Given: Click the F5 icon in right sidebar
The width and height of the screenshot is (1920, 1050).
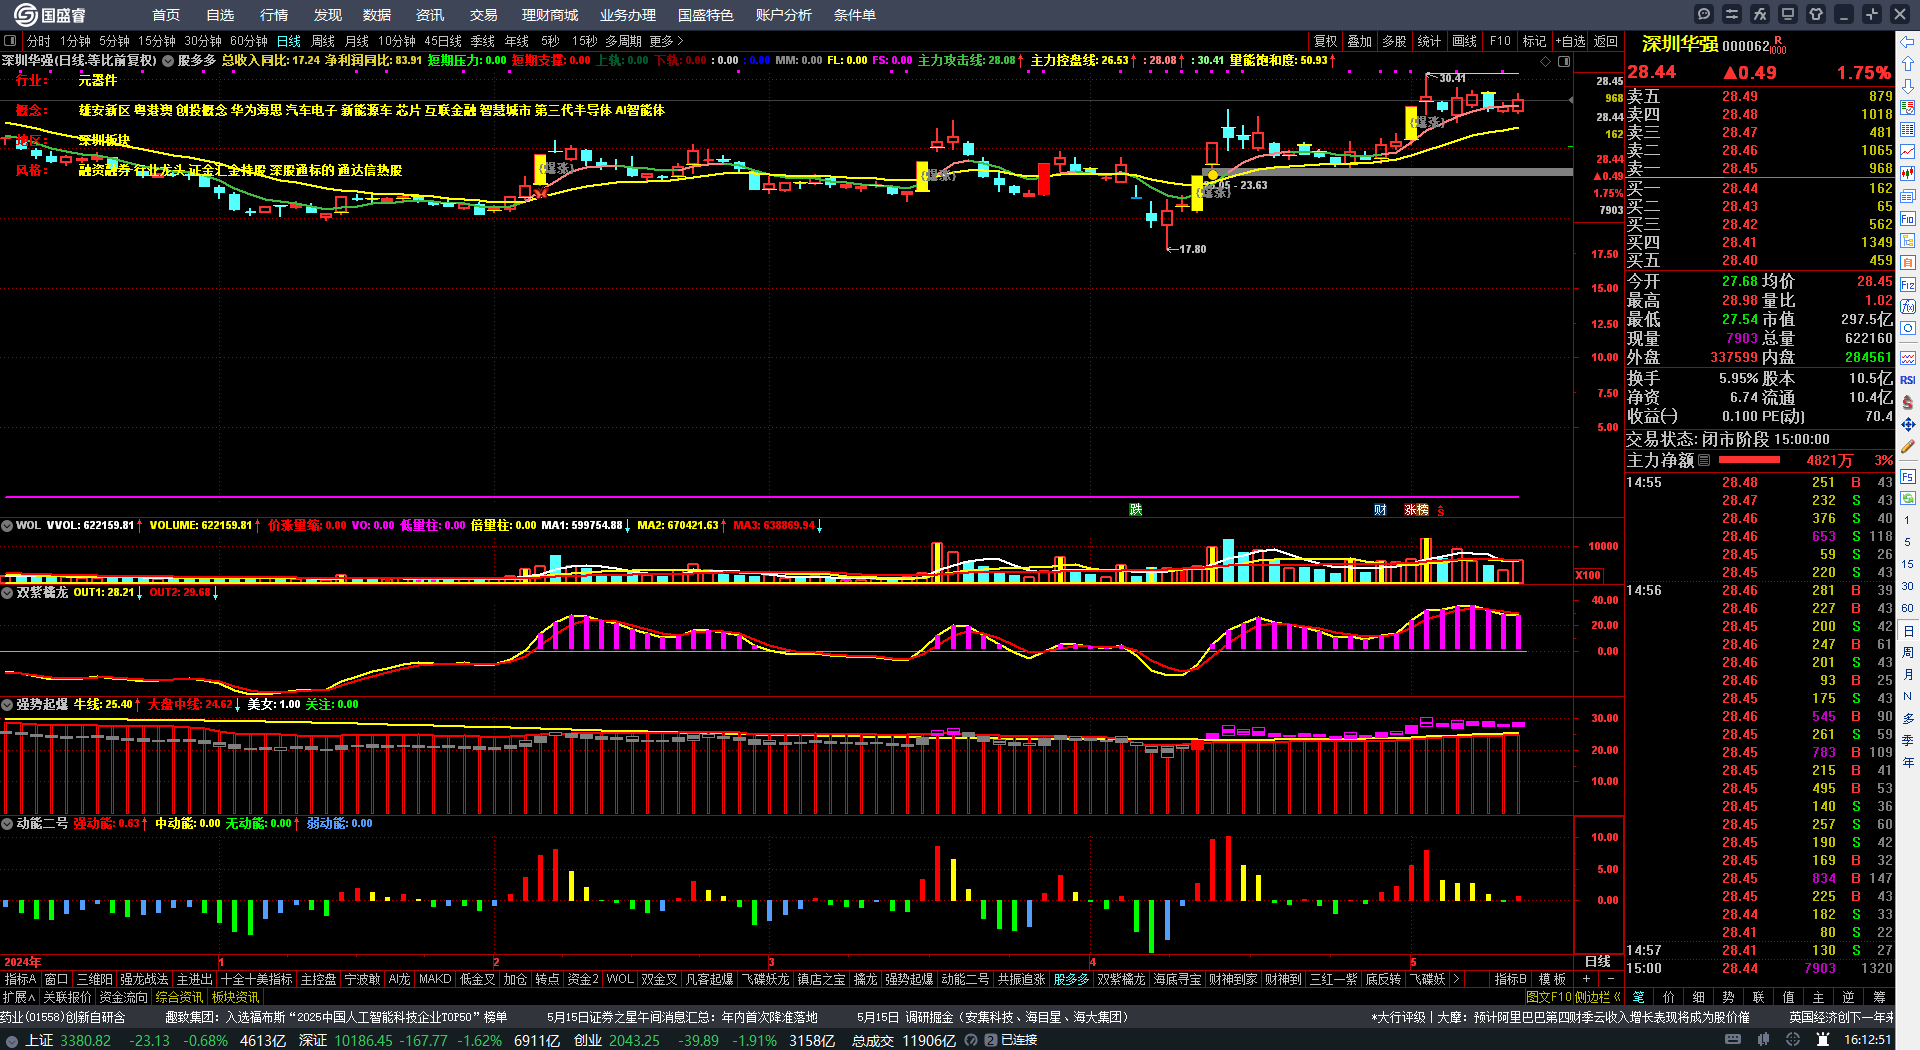Looking at the screenshot, I should click(x=1908, y=477).
